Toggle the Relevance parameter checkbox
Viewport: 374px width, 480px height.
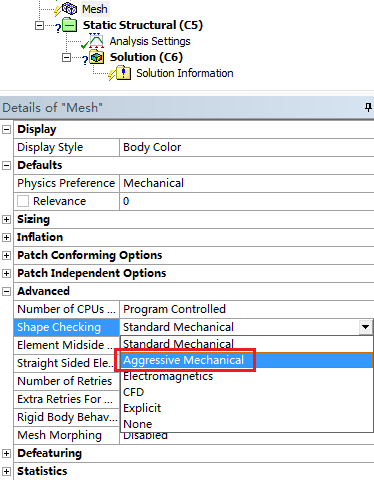pos(23,201)
